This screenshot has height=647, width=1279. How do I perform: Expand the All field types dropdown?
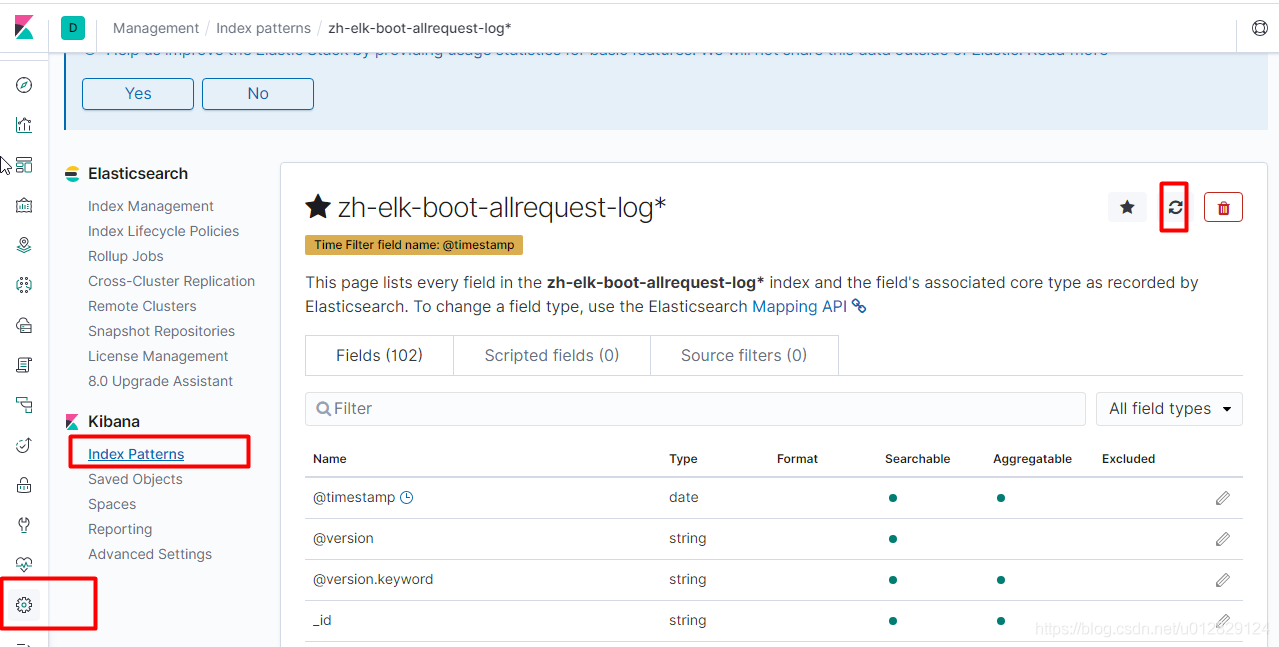1169,409
